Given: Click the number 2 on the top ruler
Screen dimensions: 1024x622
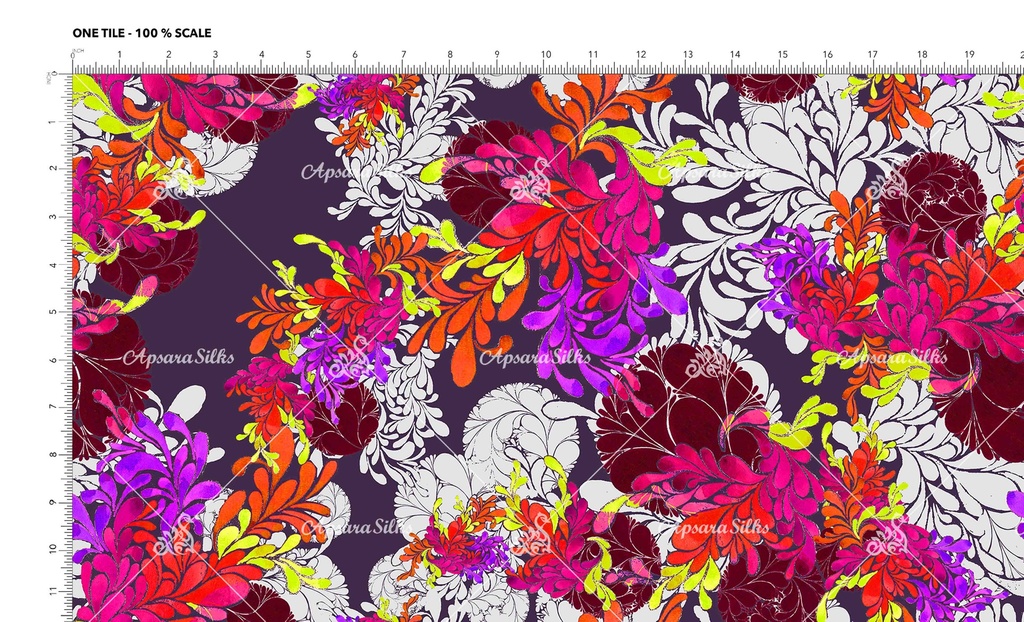Looking at the screenshot, I should tap(168, 55).
